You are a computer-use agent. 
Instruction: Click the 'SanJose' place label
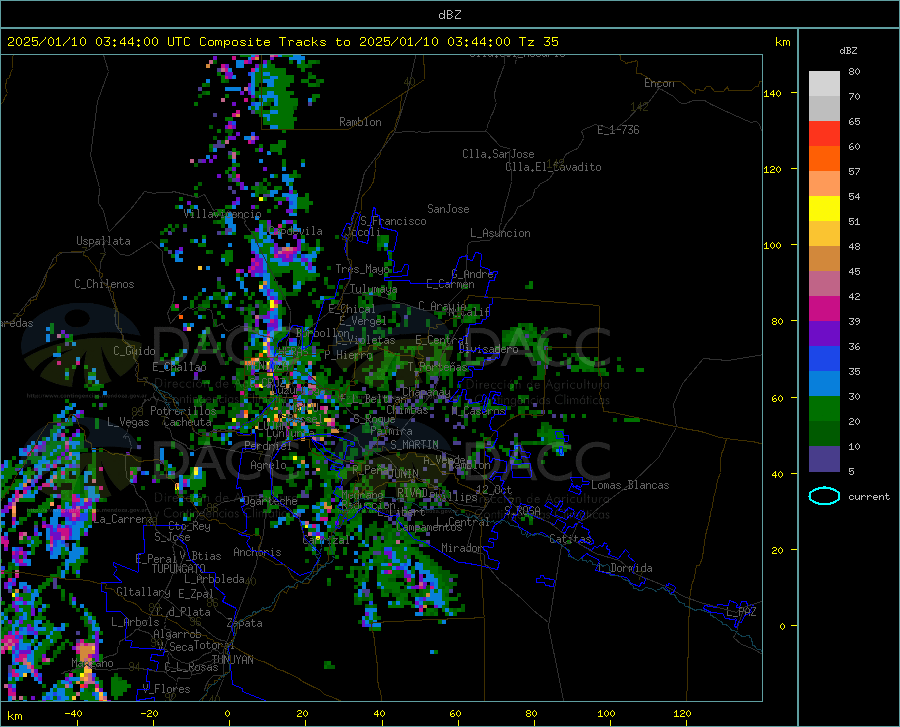point(448,209)
